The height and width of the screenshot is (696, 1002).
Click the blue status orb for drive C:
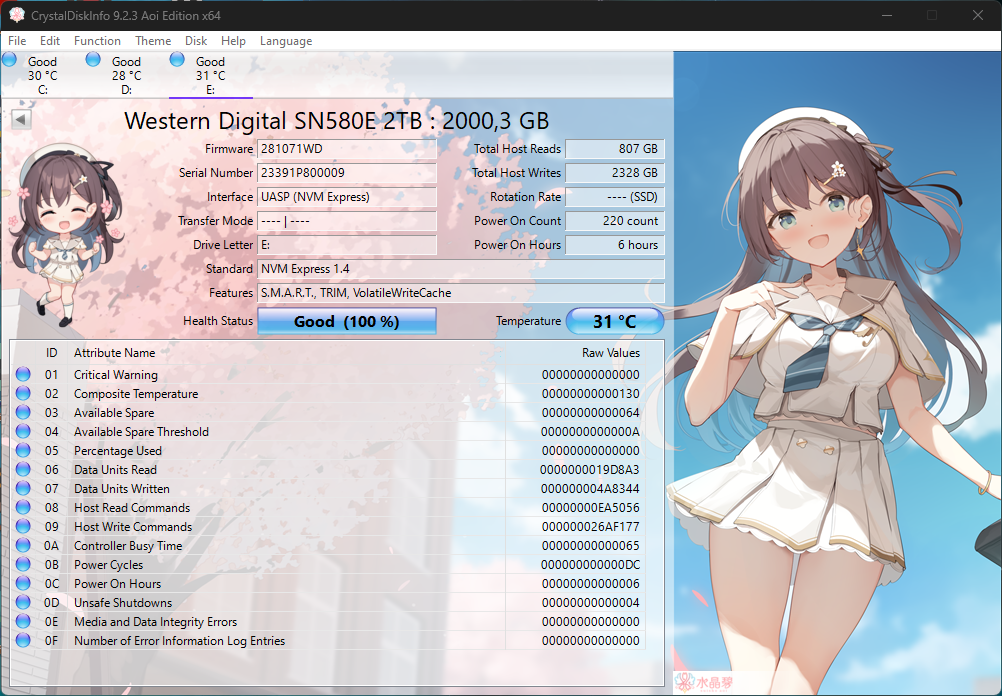pyautogui.click(x=10, y=60)
